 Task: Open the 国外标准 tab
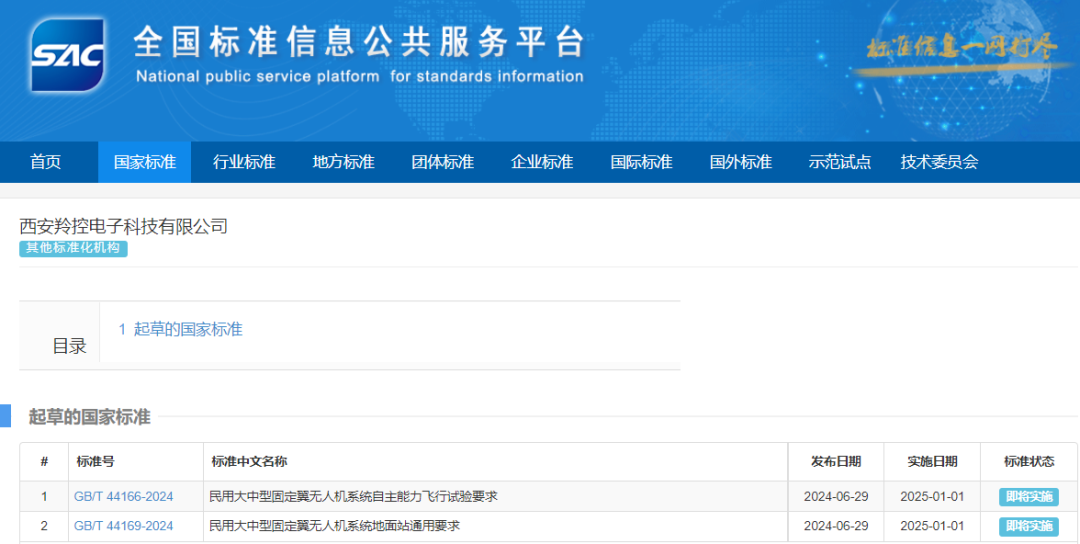click(740, 162)
